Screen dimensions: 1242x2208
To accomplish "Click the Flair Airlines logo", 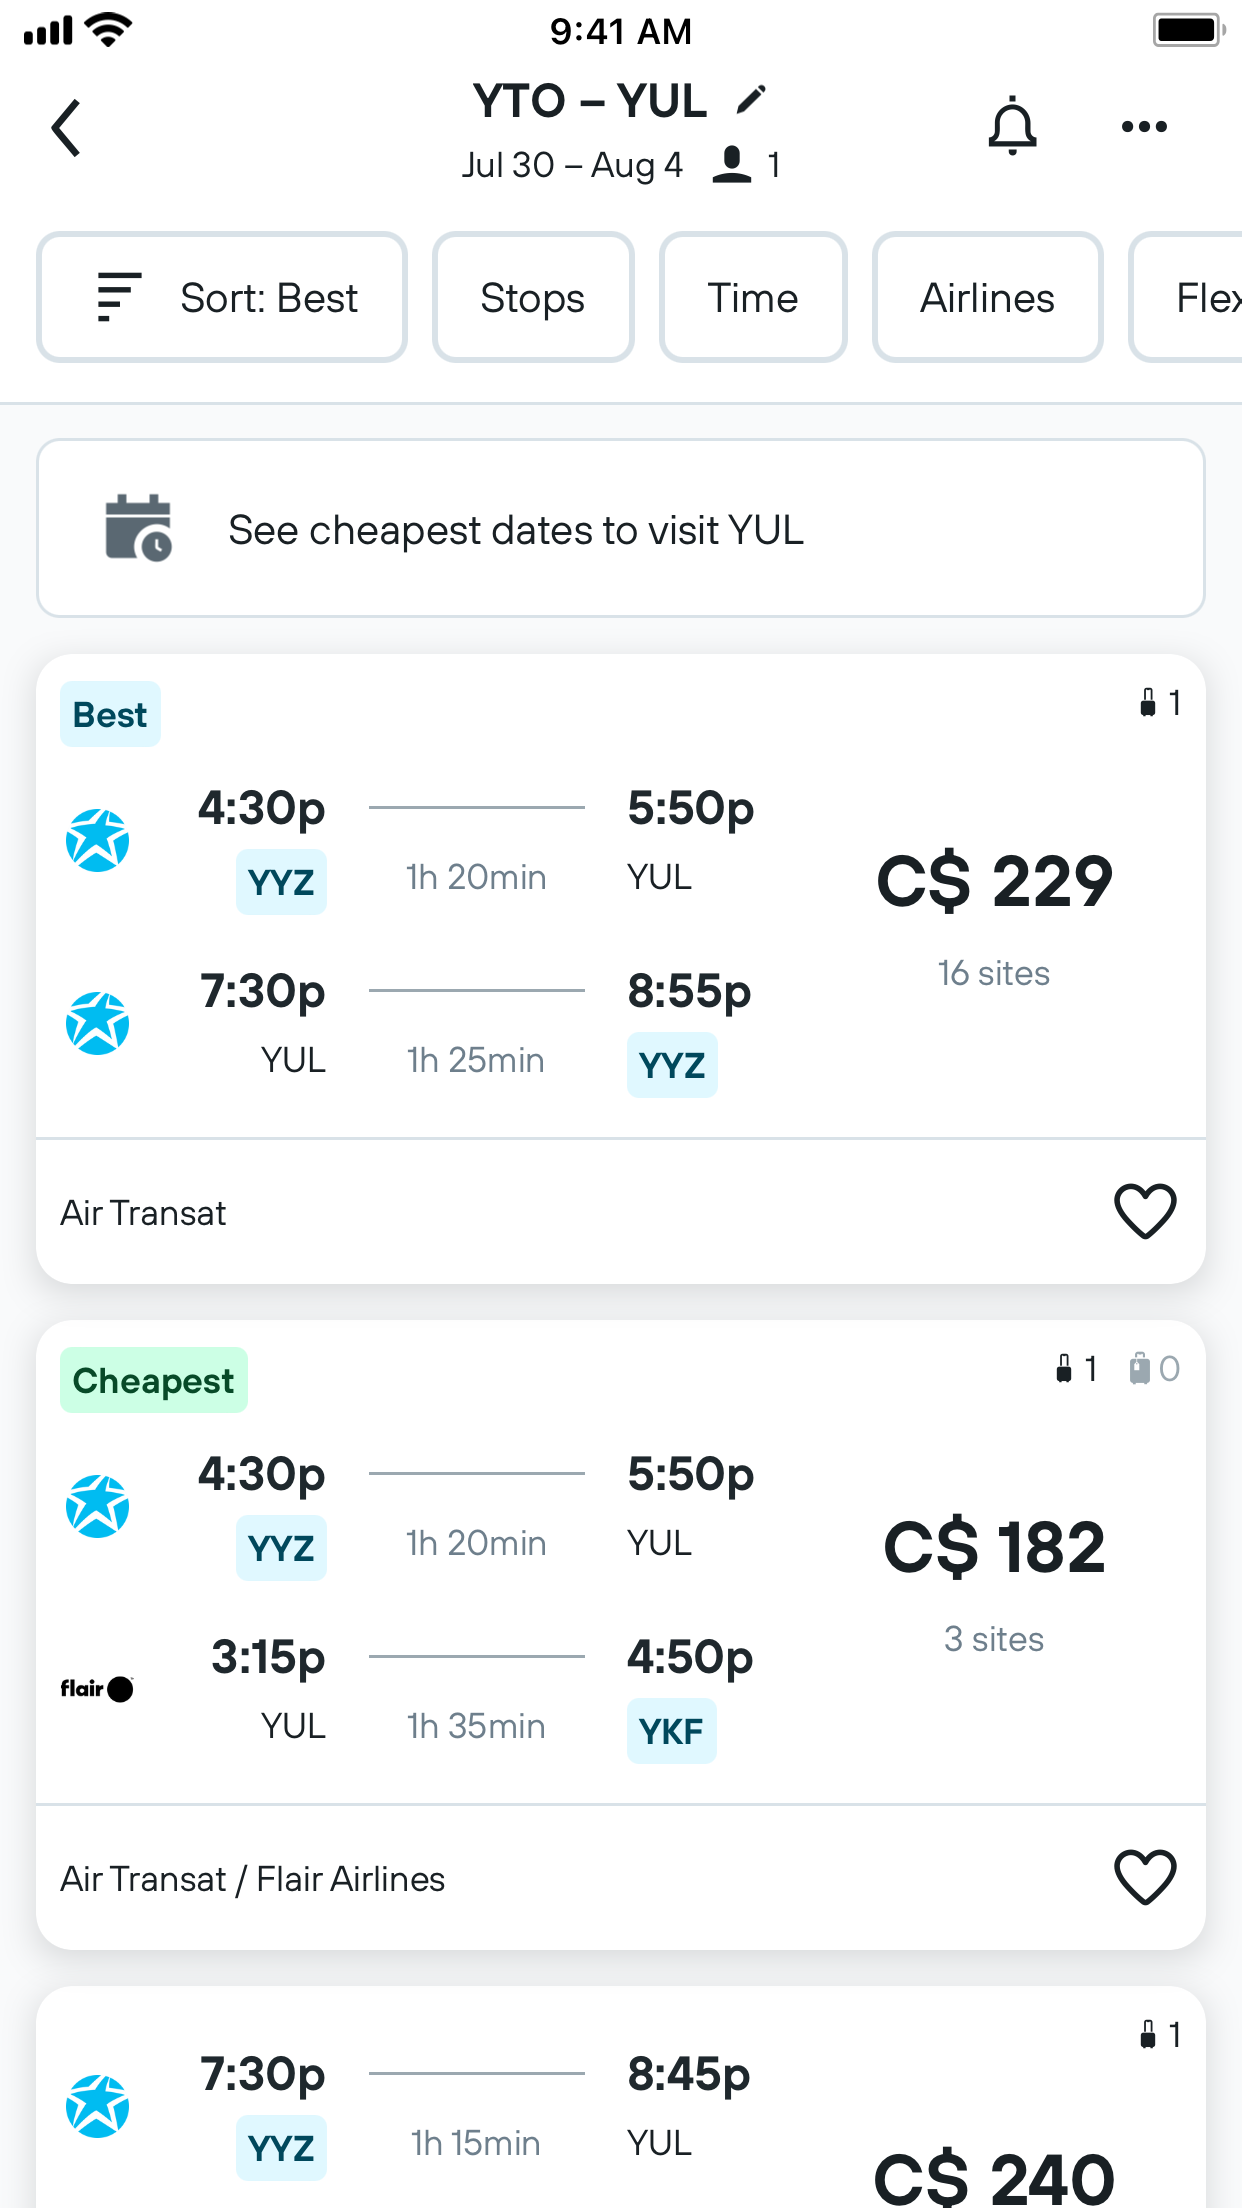I will 97,1688.
